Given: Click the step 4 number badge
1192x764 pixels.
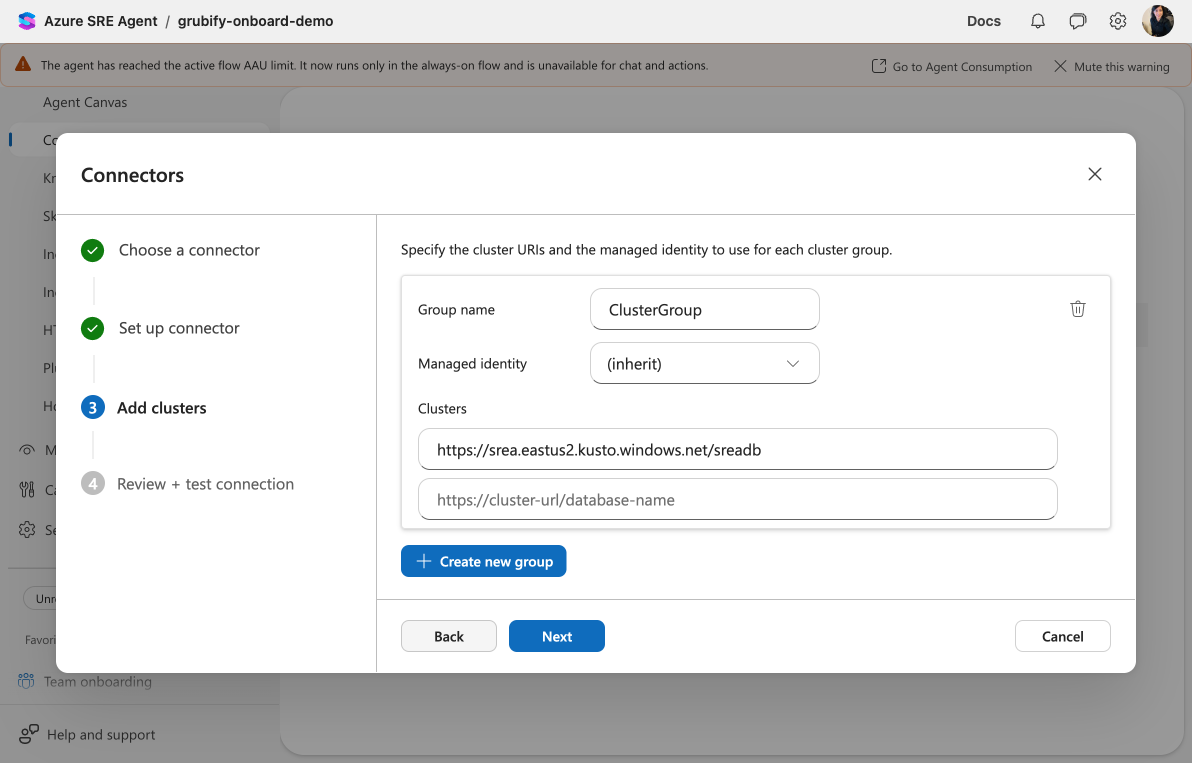Looking at the screenshot, I should tap(93, 483).
